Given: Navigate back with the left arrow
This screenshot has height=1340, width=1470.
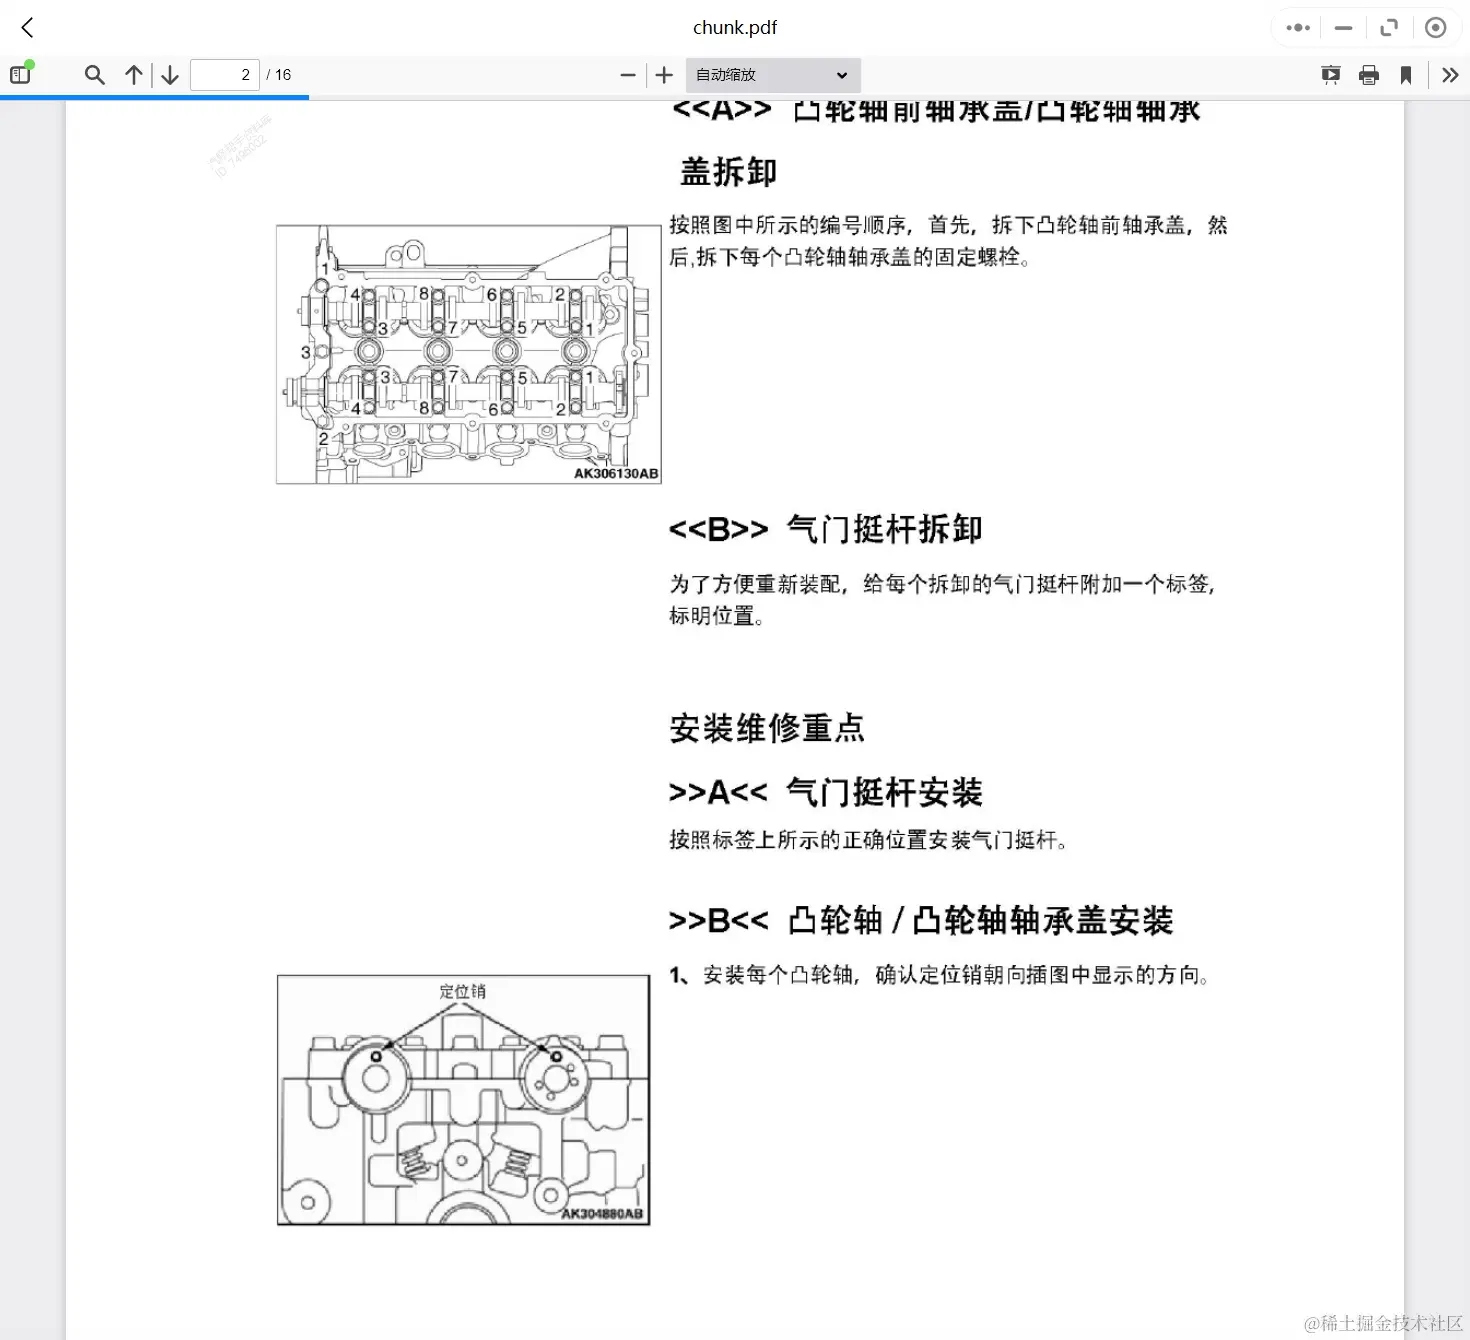Looking at the screenshot, I should (x=26, y=27).
